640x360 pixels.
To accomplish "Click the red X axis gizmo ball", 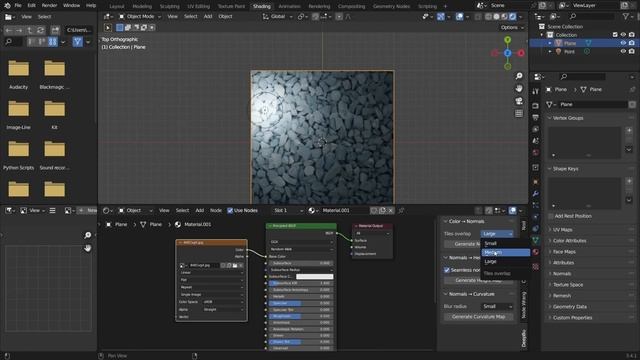I will click(521, 53).
